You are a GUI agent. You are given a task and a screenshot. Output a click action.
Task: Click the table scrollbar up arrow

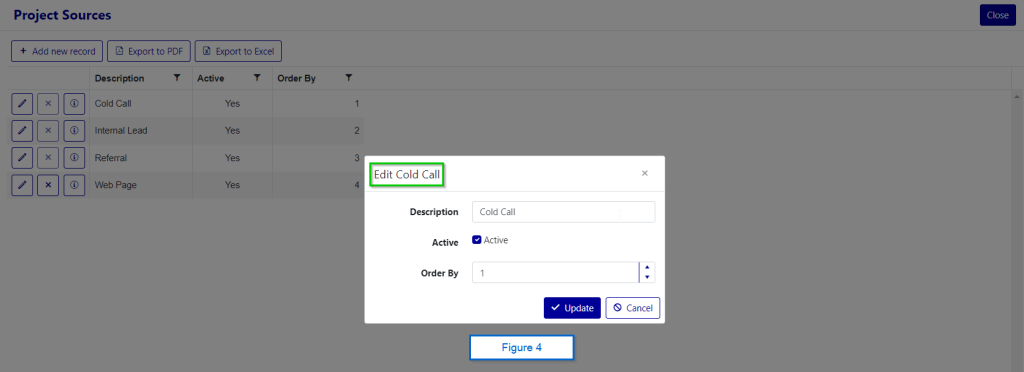click(1017, 97)
